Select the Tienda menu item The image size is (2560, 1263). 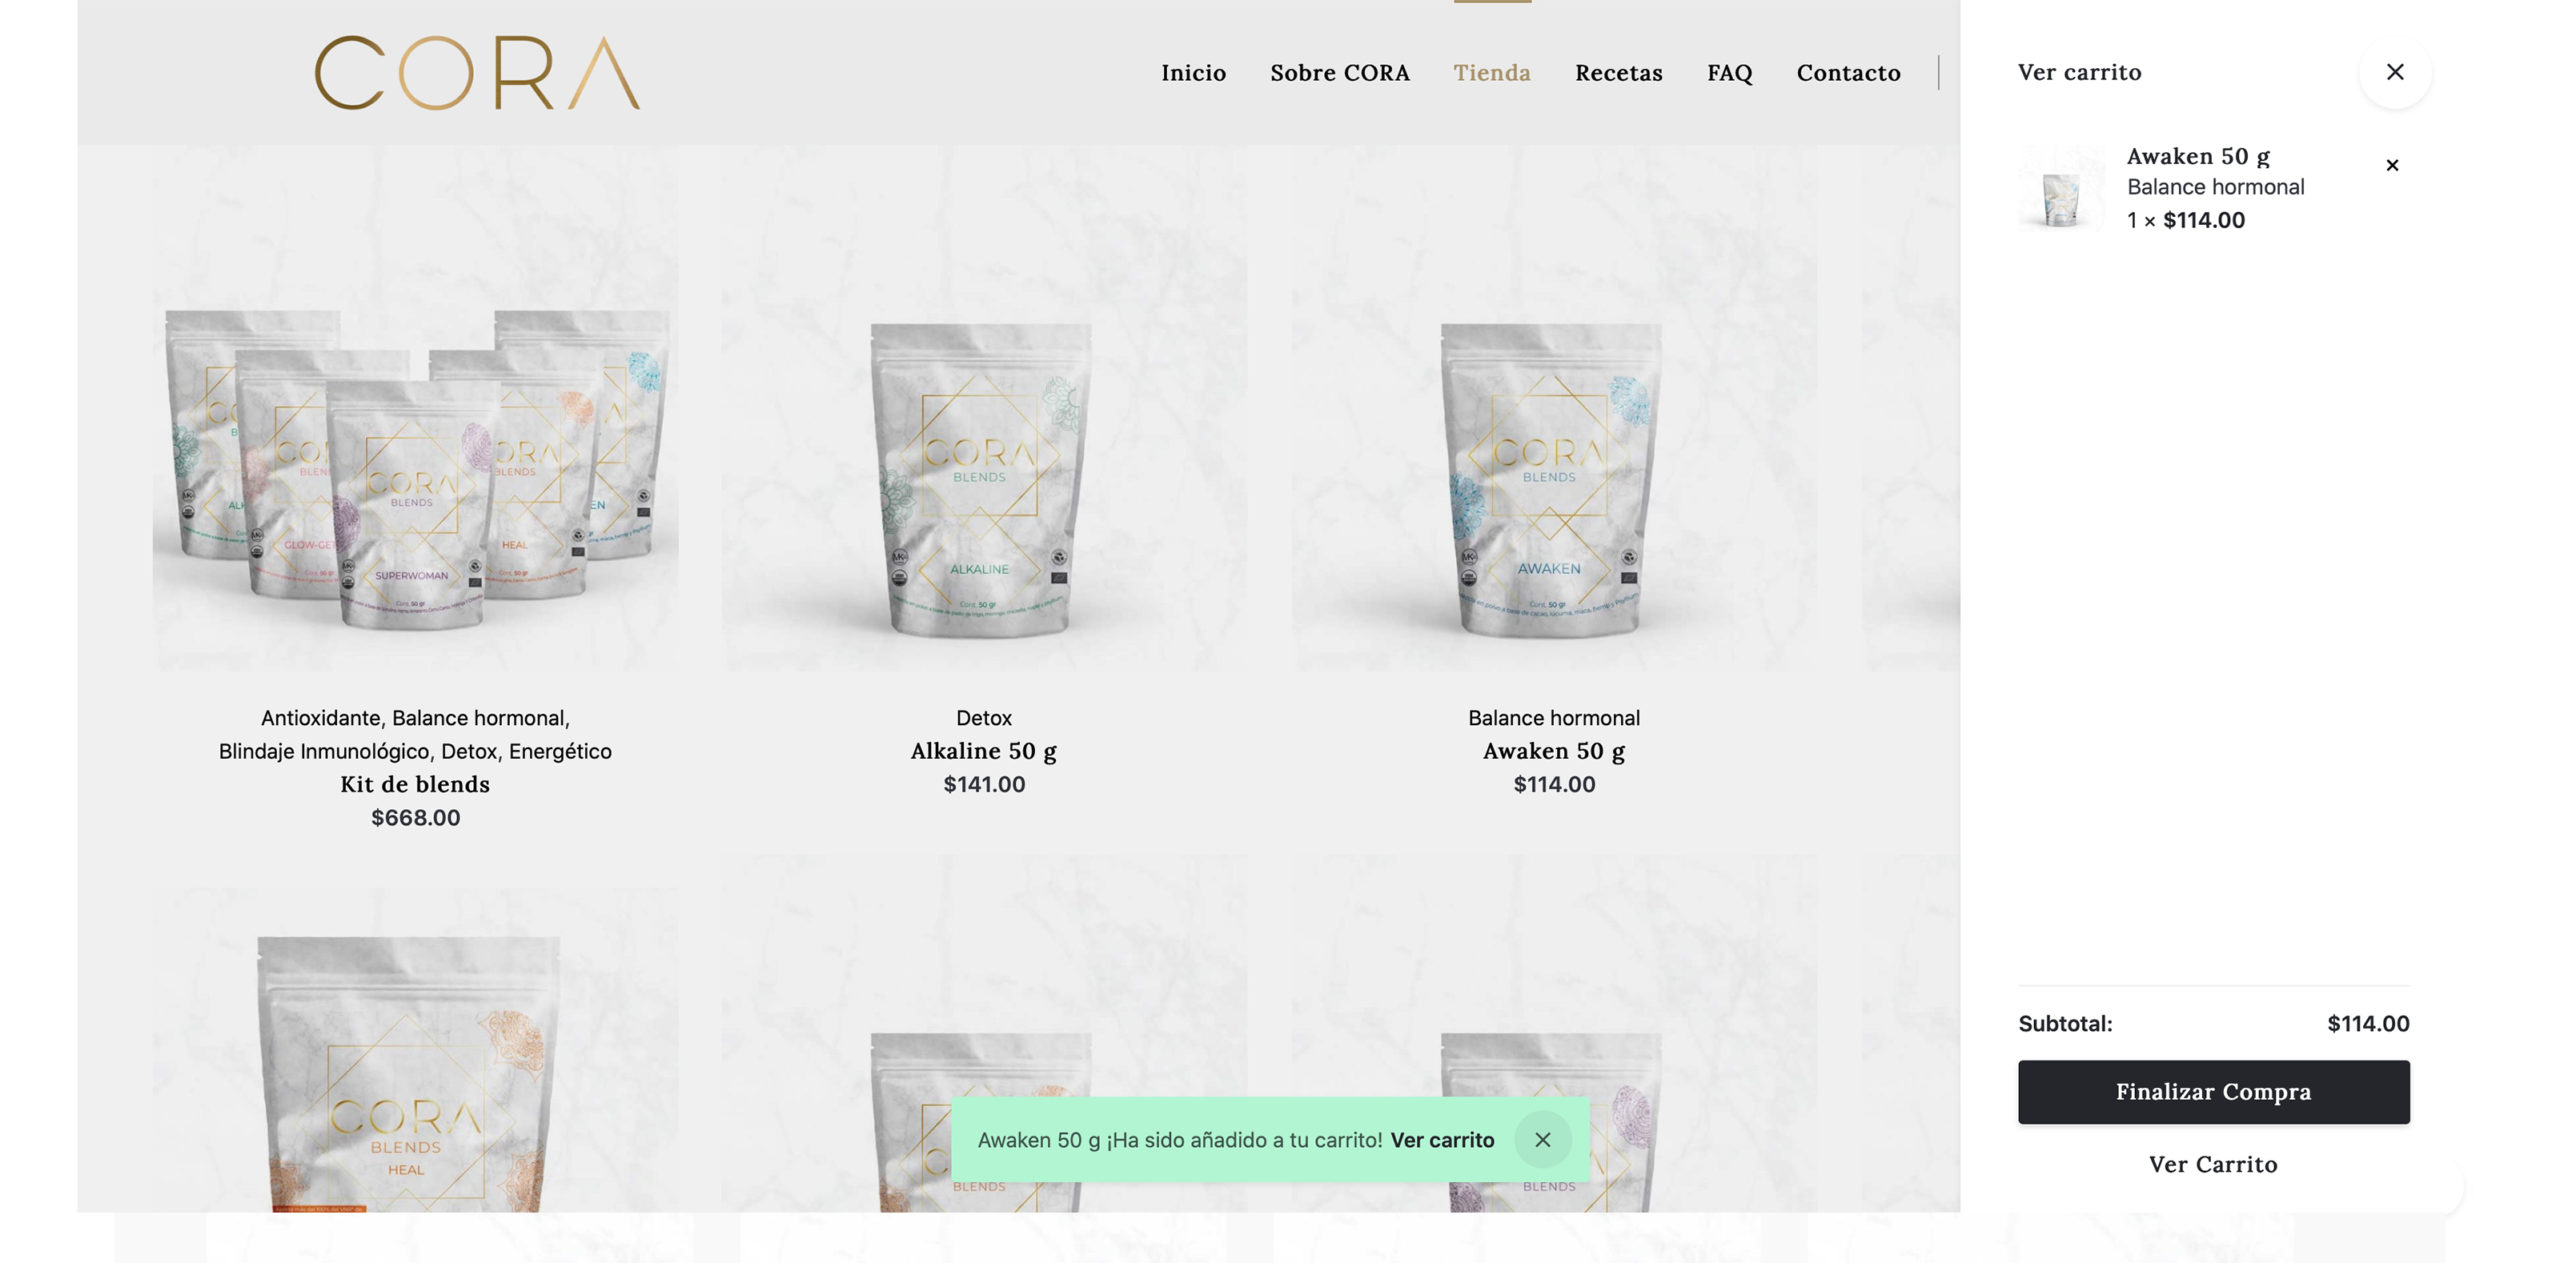pyautogui.click(x=1491, y=73)
